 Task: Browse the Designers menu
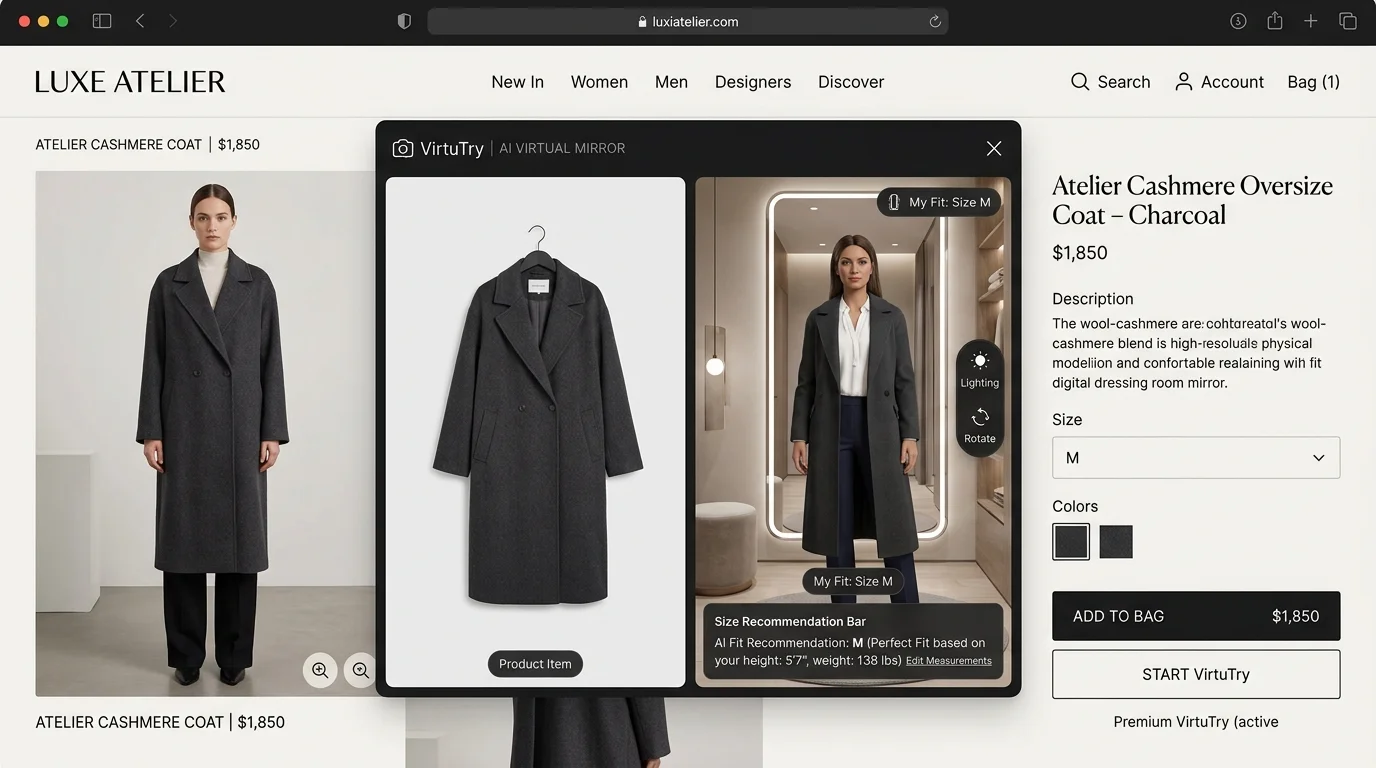[753, 82]
